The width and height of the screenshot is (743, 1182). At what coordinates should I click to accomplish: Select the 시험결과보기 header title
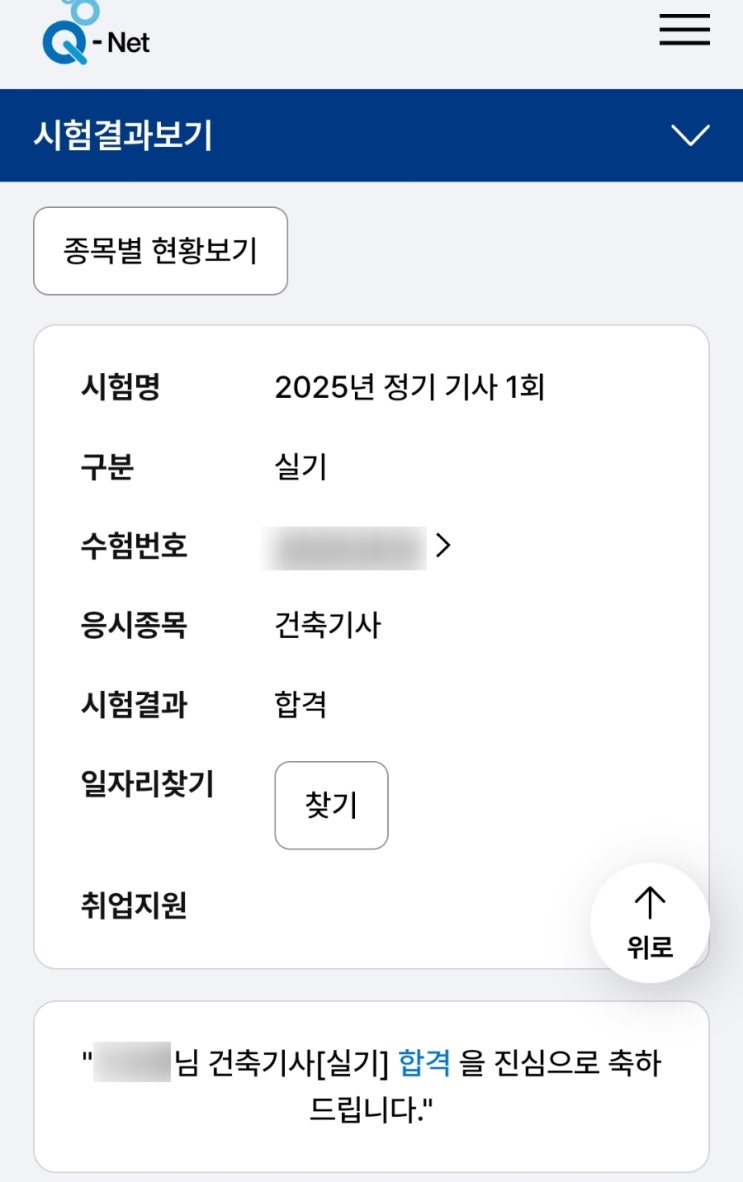pos(123,135)
